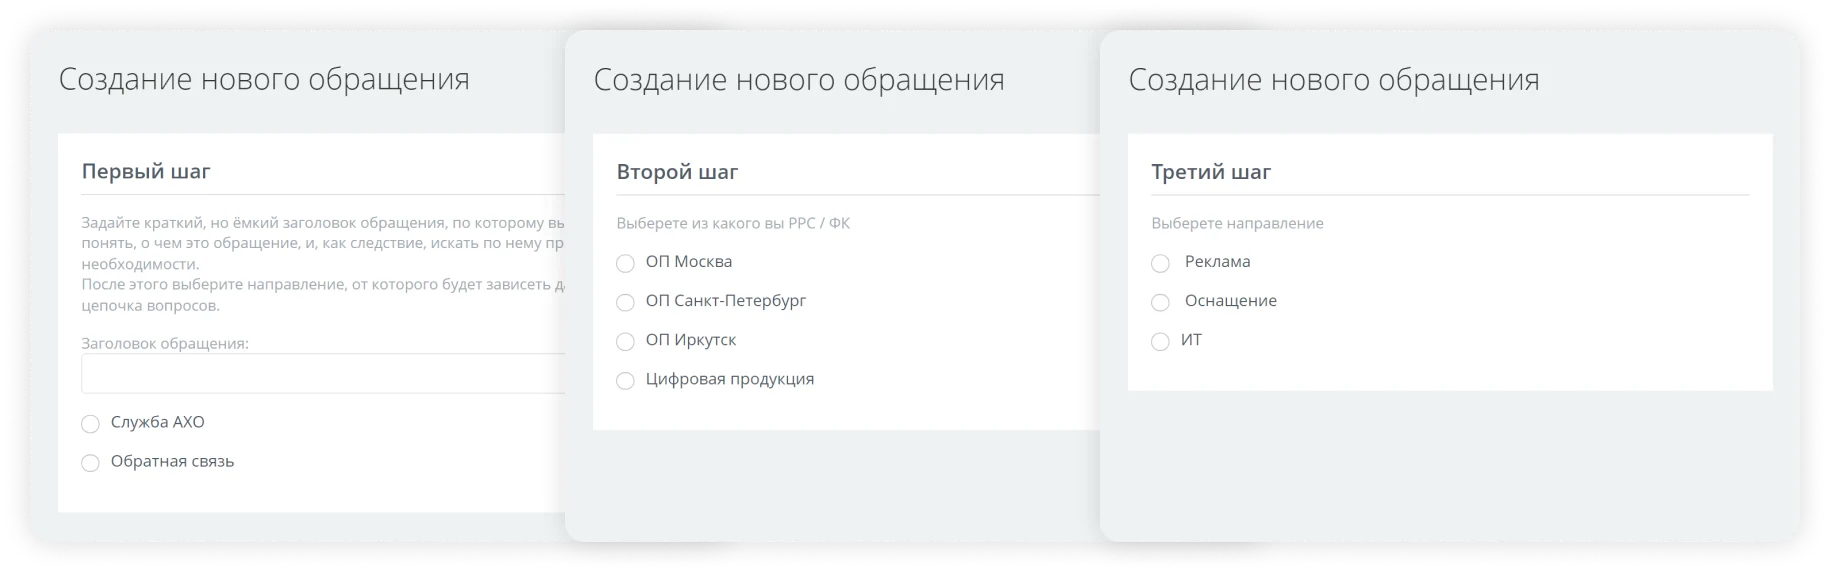Choose Оснащение radio option
1830x572 pixels.
point(1160,302)
